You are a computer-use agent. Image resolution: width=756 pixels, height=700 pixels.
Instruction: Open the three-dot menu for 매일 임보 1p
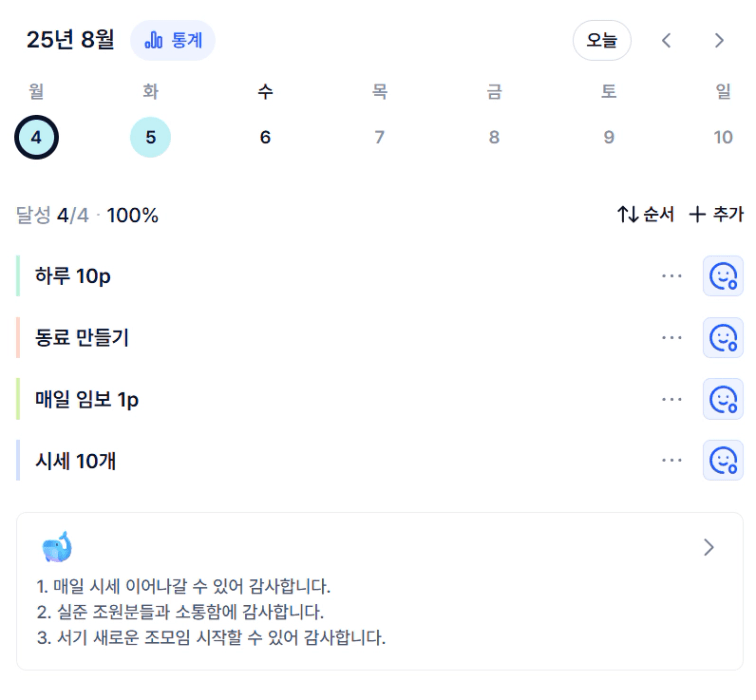coord(672,399)
